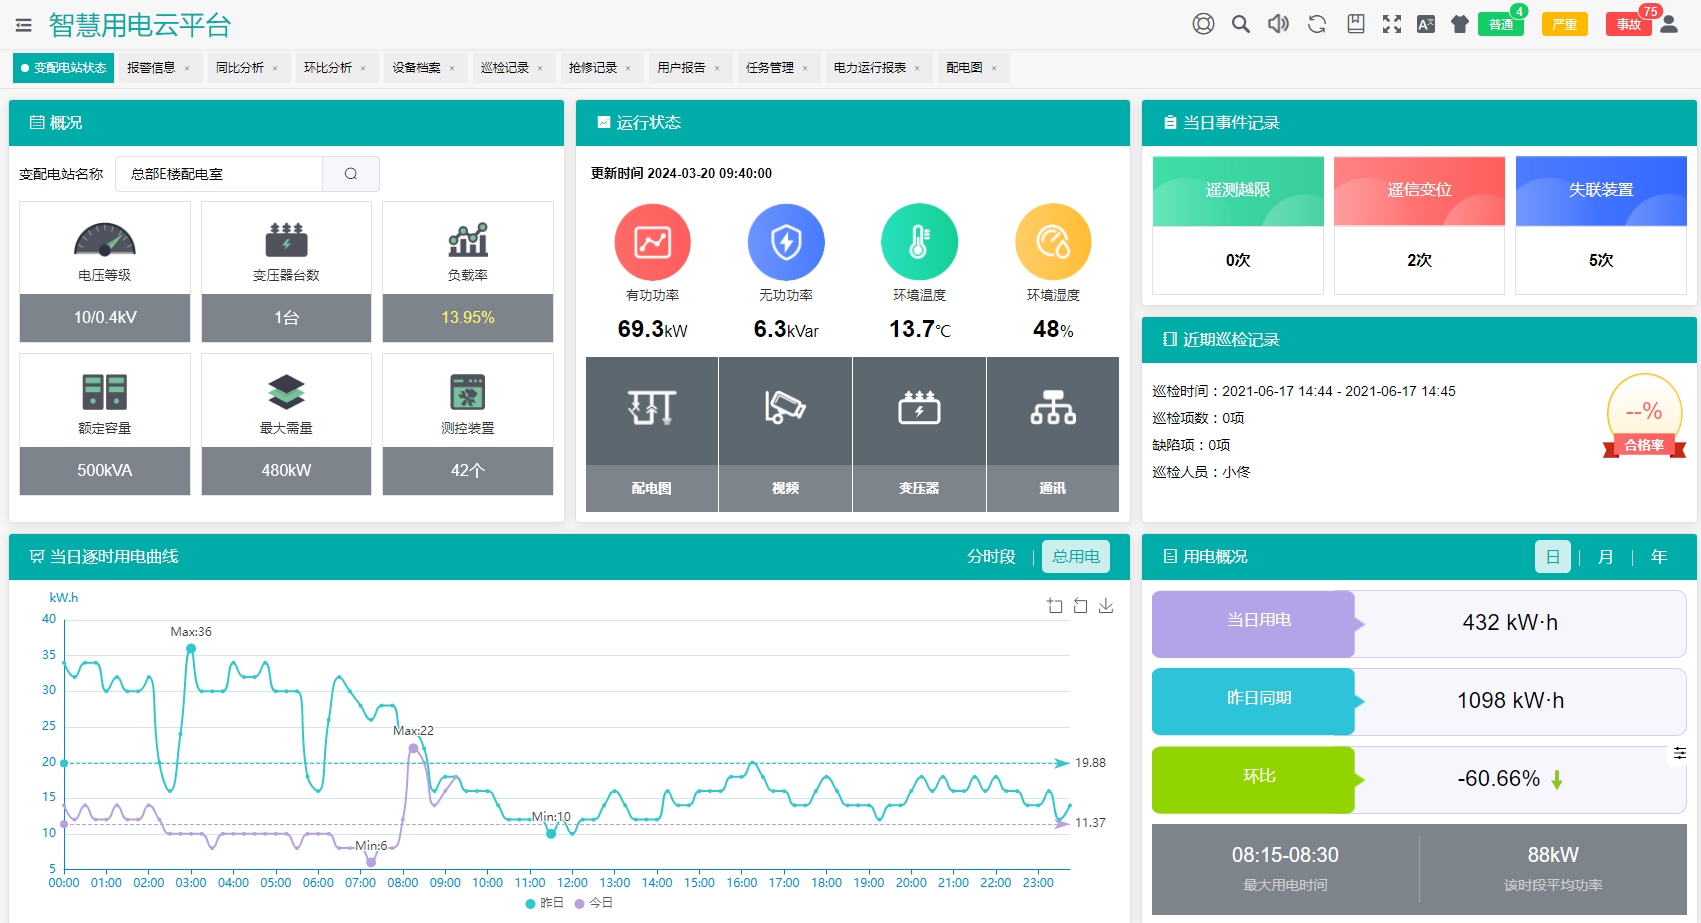Image resolution: width=1701 pixels, height=923 pixels.
Task: Select the 分时段 chart mode
Action: coord(991,557)
